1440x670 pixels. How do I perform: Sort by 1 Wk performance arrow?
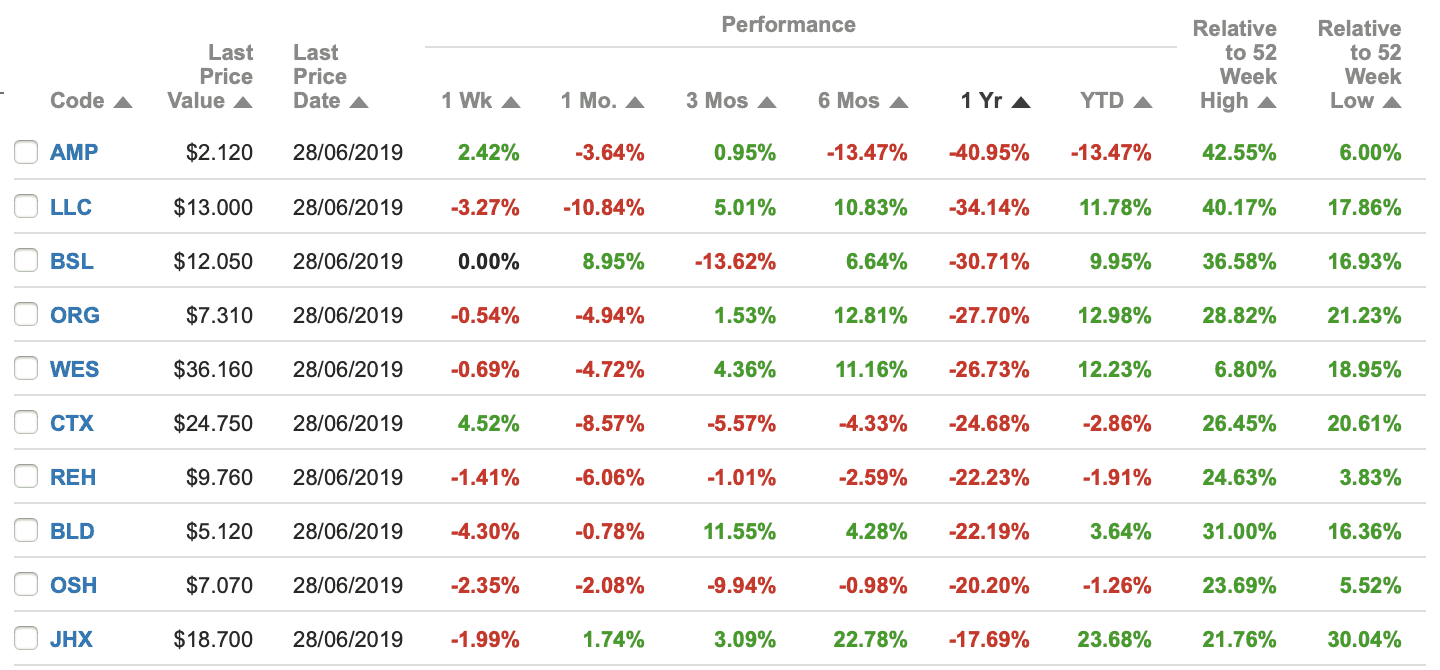pyautogui.click(x=511, y=102)
